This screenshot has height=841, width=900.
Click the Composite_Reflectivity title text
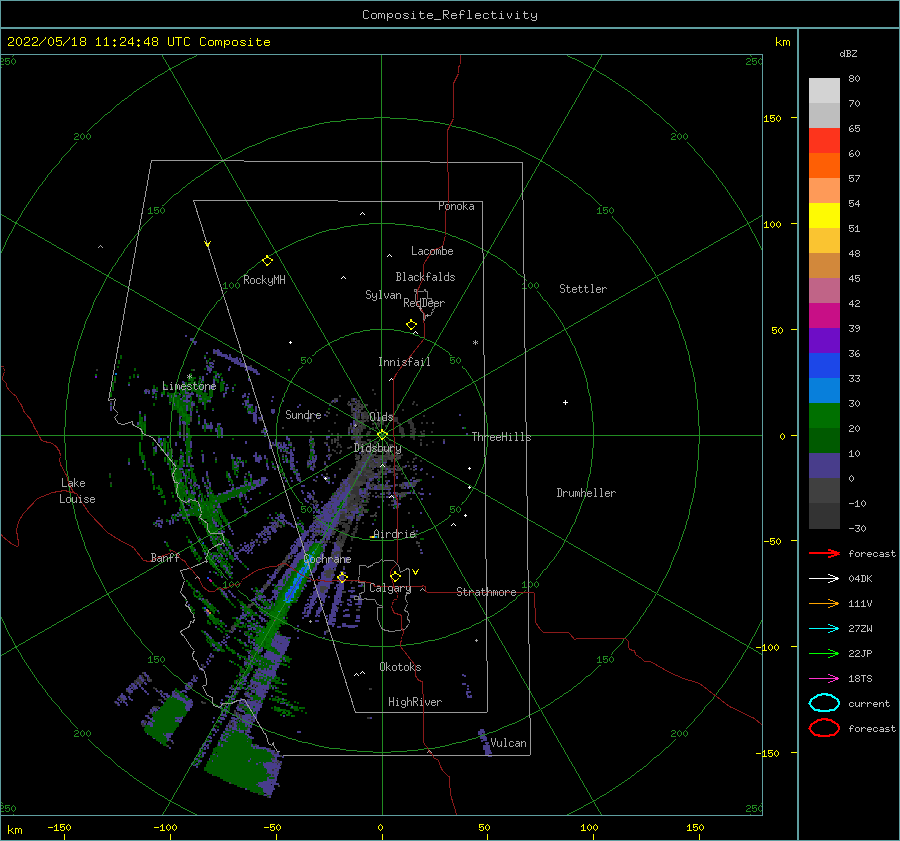pyautogui.click(x=450, y=15)
